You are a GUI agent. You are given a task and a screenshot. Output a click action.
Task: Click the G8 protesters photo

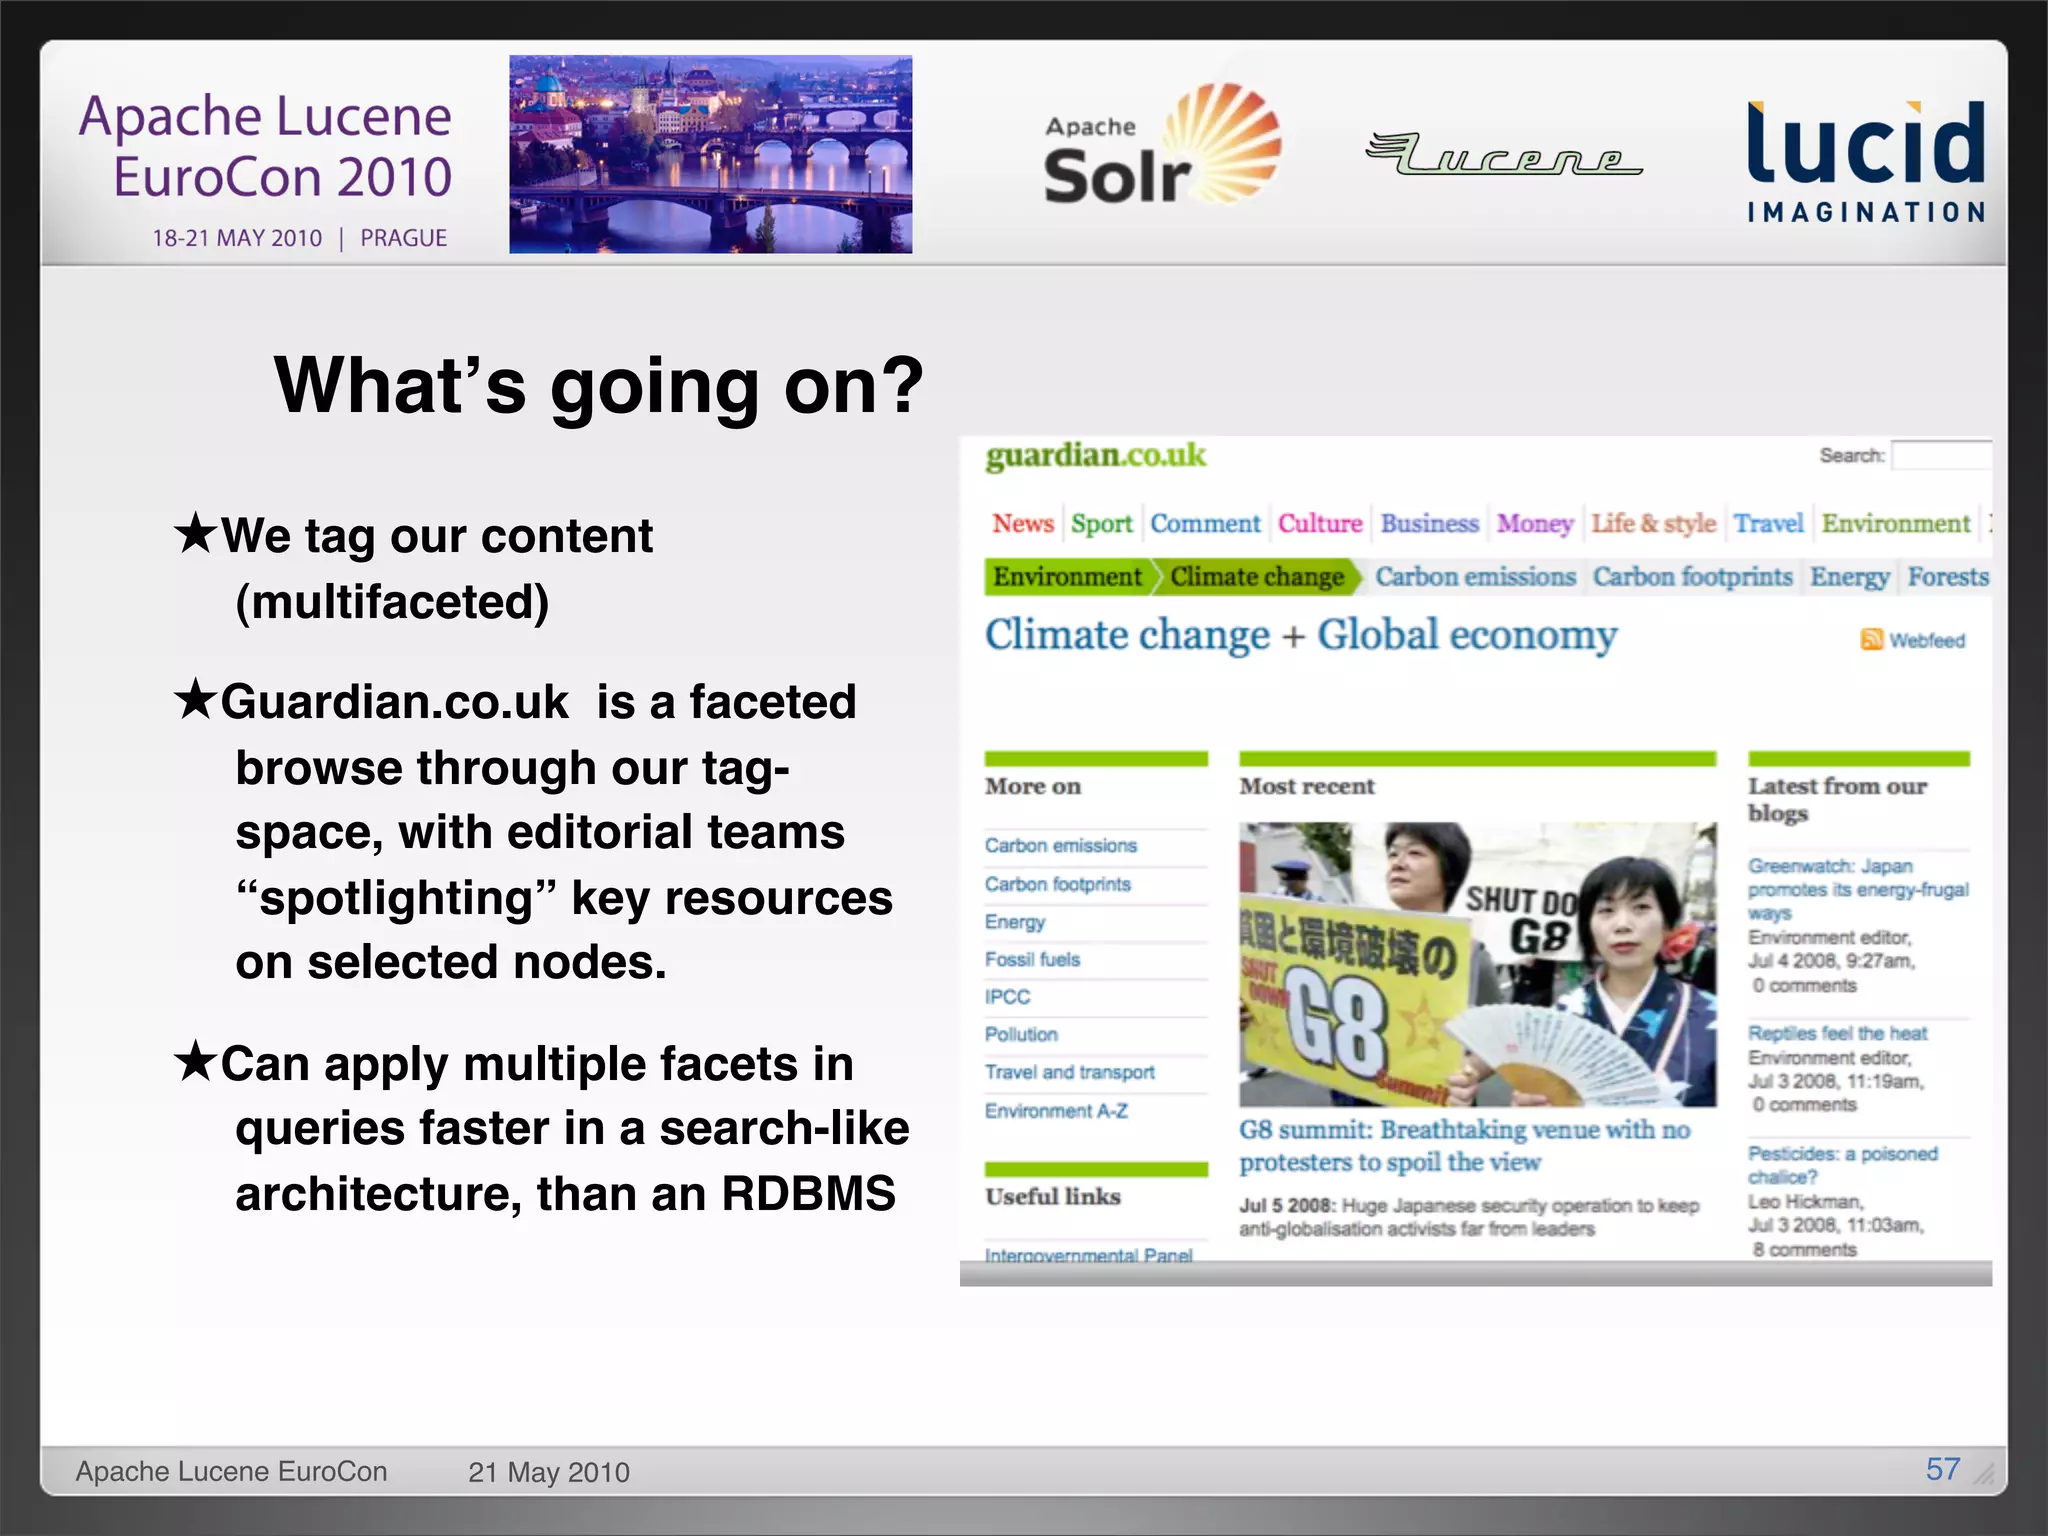1478,964
